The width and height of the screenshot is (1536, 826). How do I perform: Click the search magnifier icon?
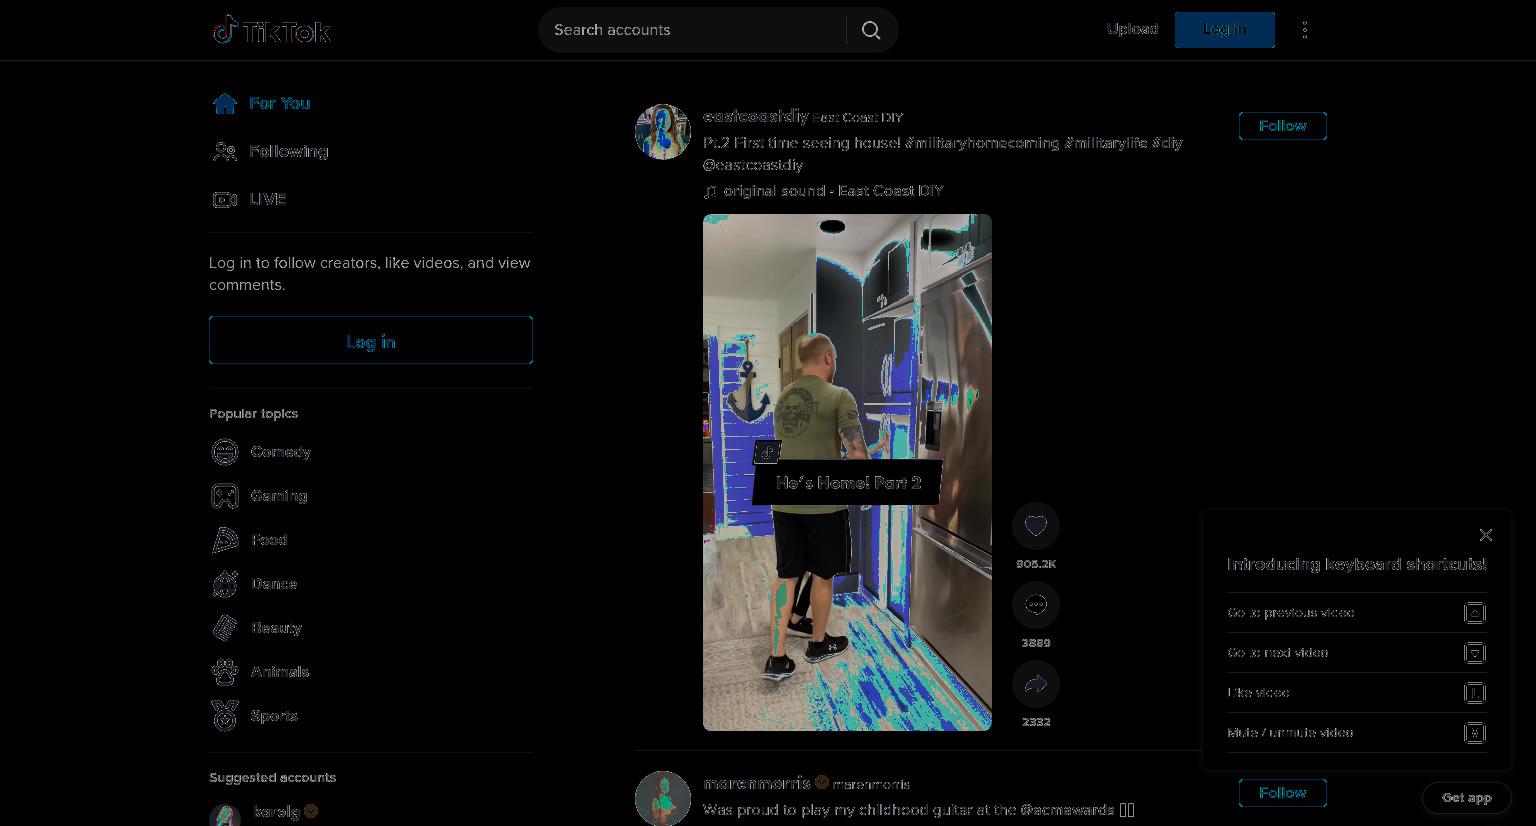coord(871,30)
